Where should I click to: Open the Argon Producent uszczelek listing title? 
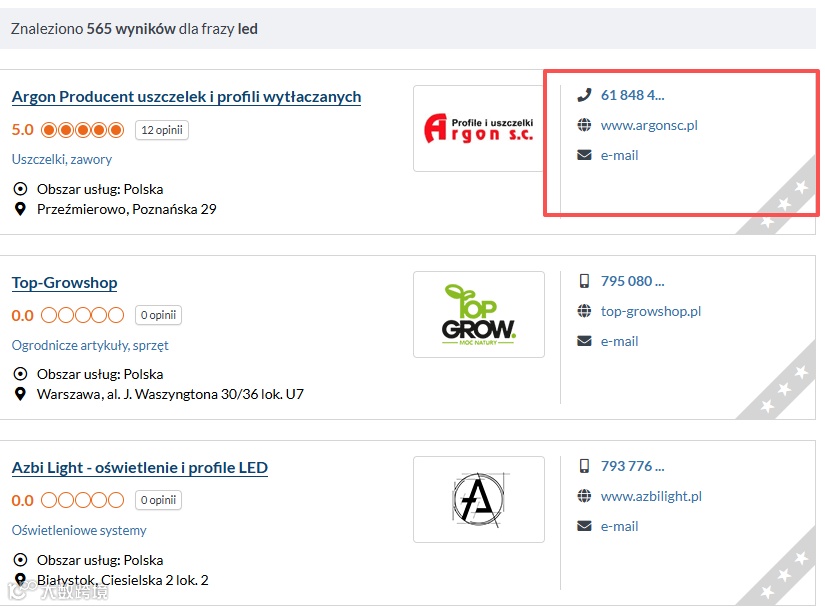tap(186, 97)
